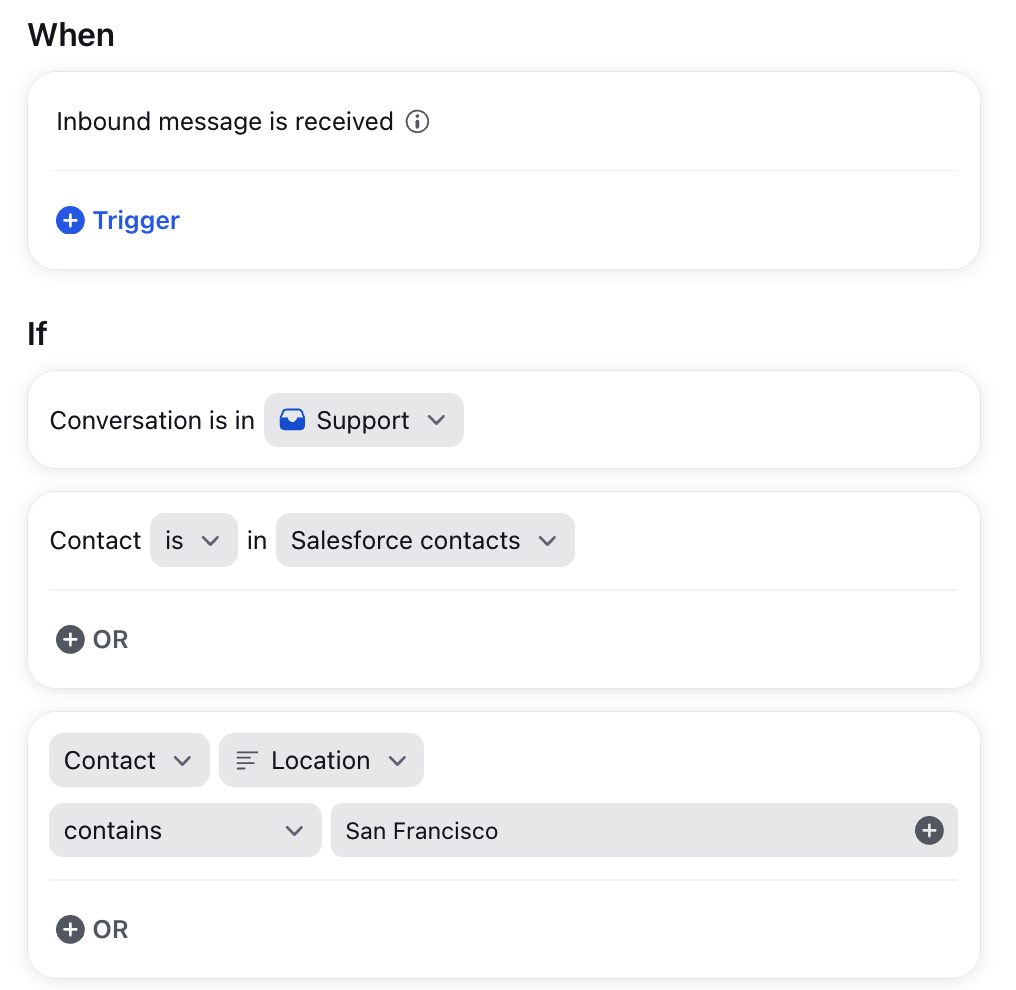Click the San Francisco value field
Viewport: 1016px width, 990px height.
[x=644, y=831]
